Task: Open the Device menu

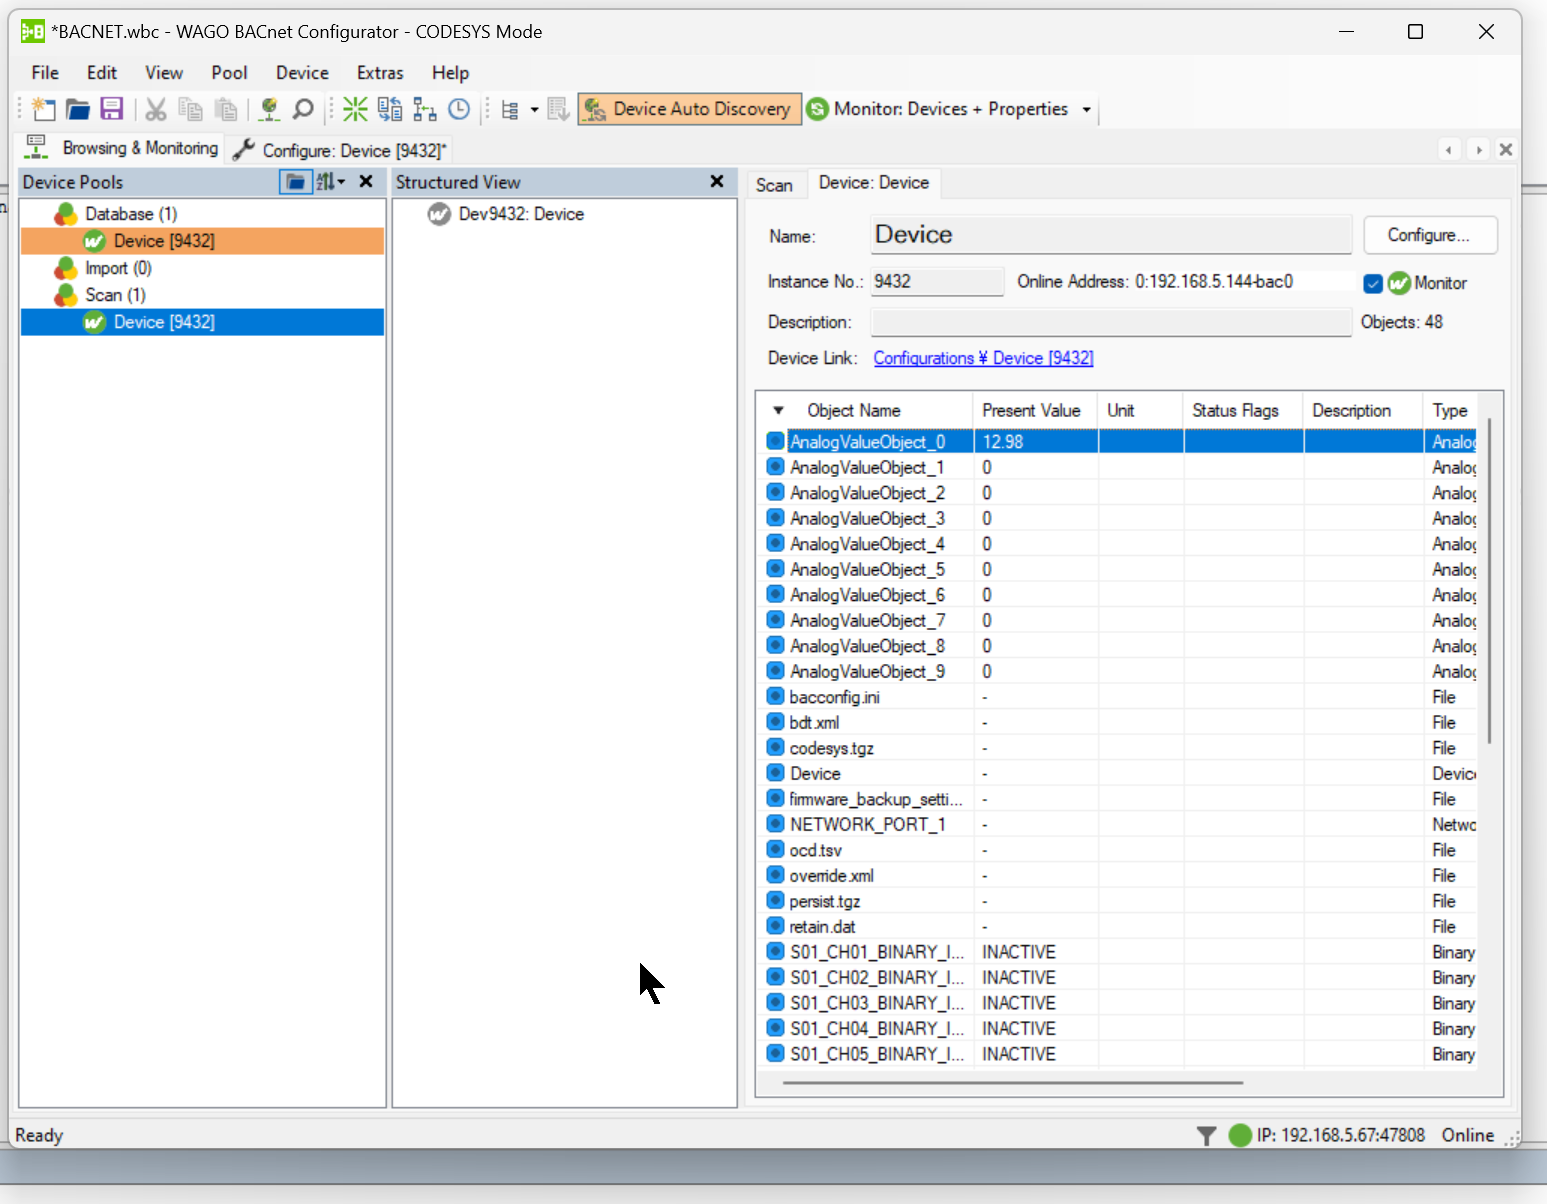Action: (x=302, y=73)
